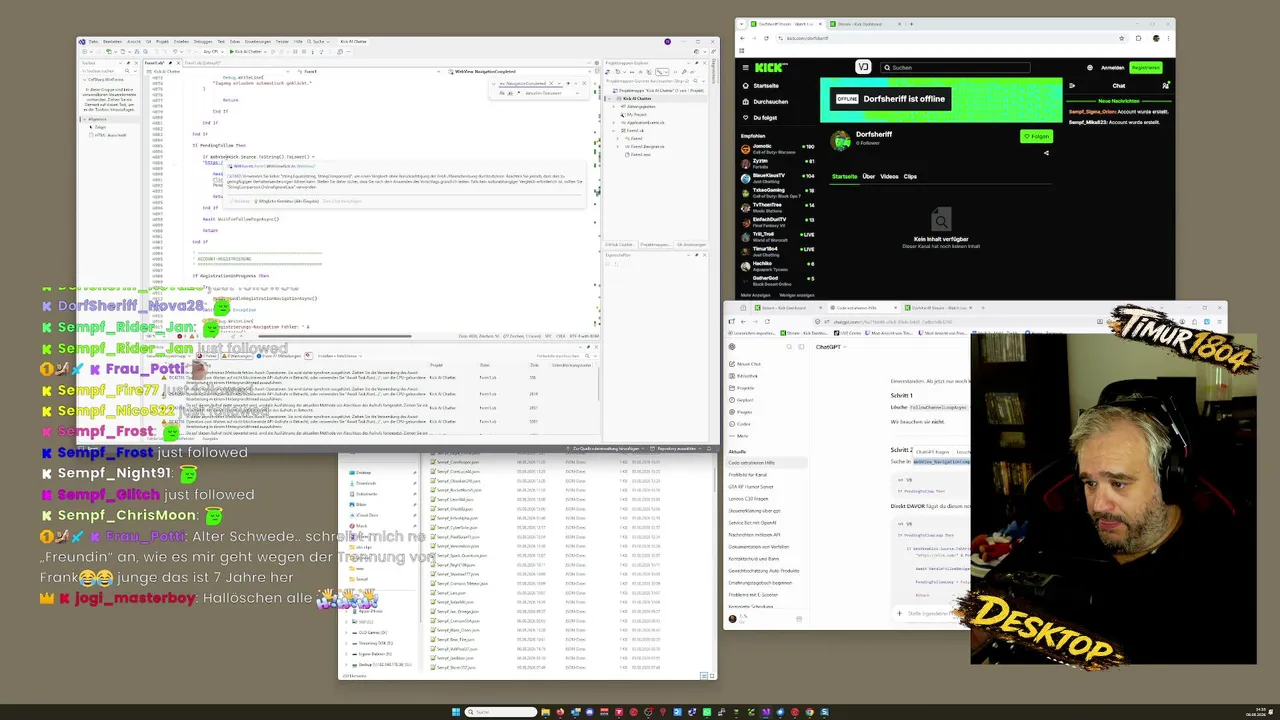
Task: Close the Visual Studio find box
Action: tap(584, 83)
